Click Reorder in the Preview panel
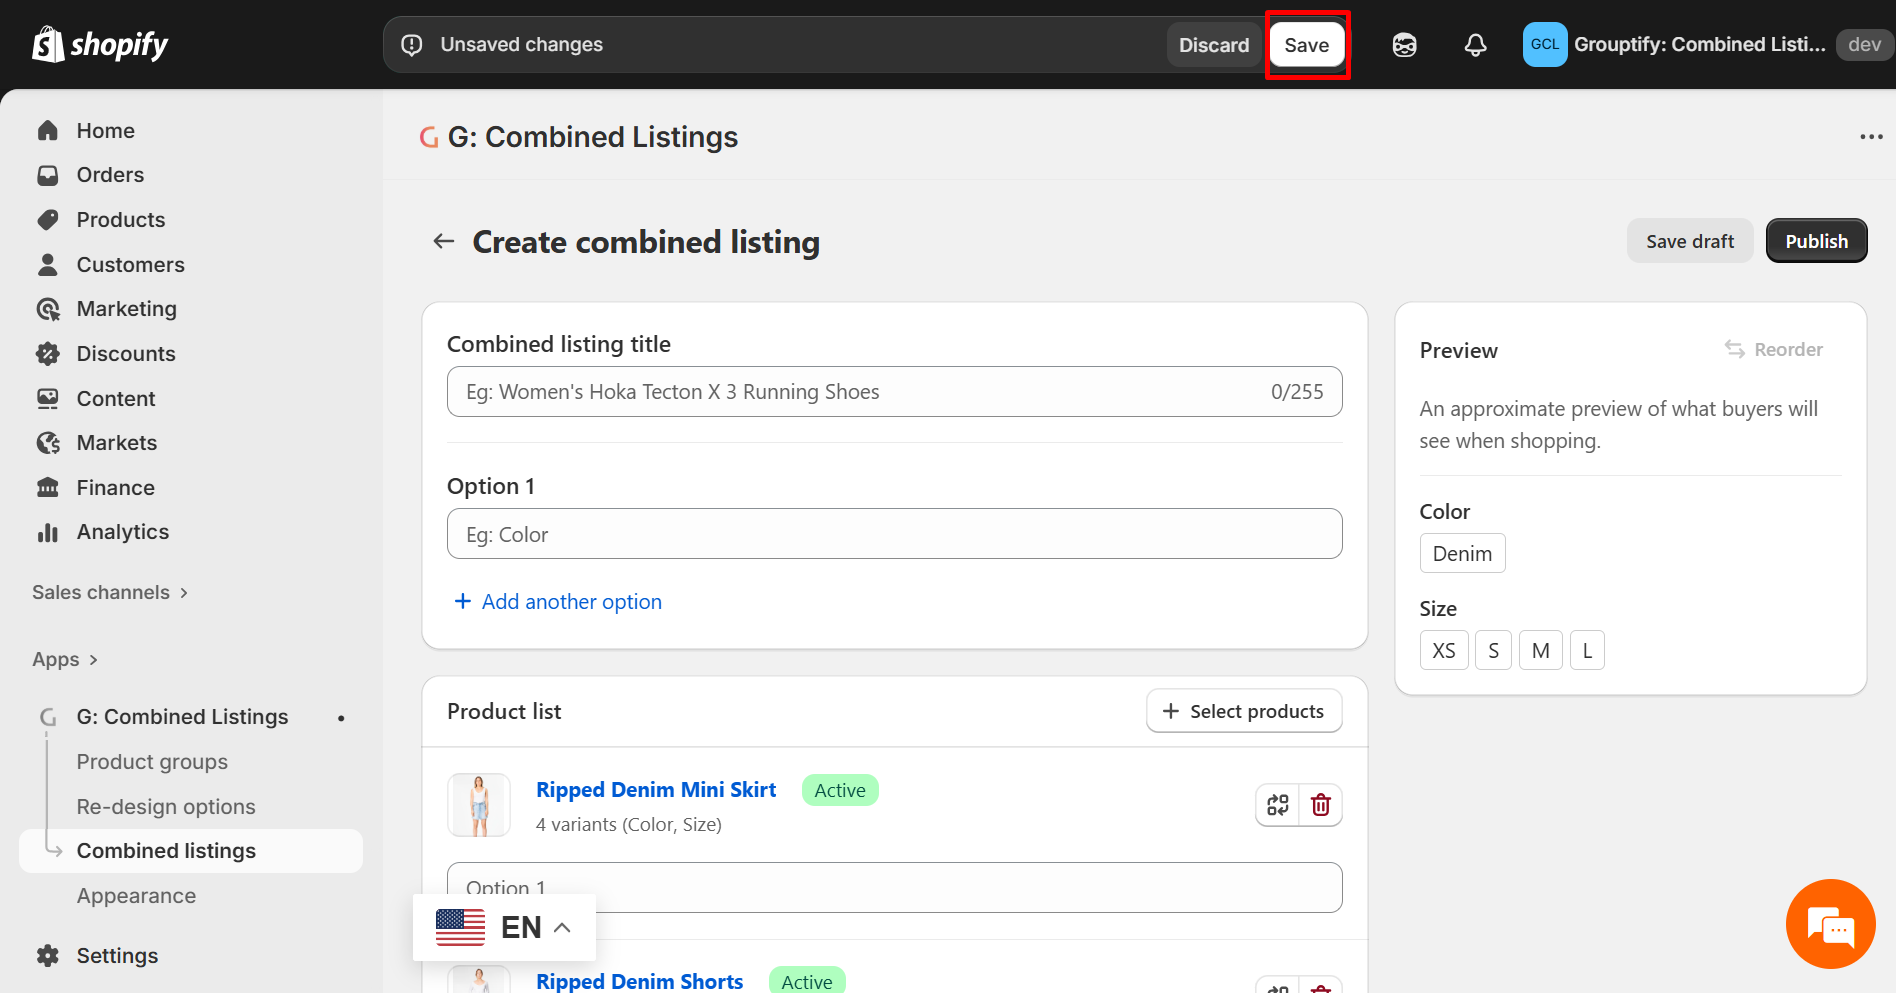 point(1774,349)
